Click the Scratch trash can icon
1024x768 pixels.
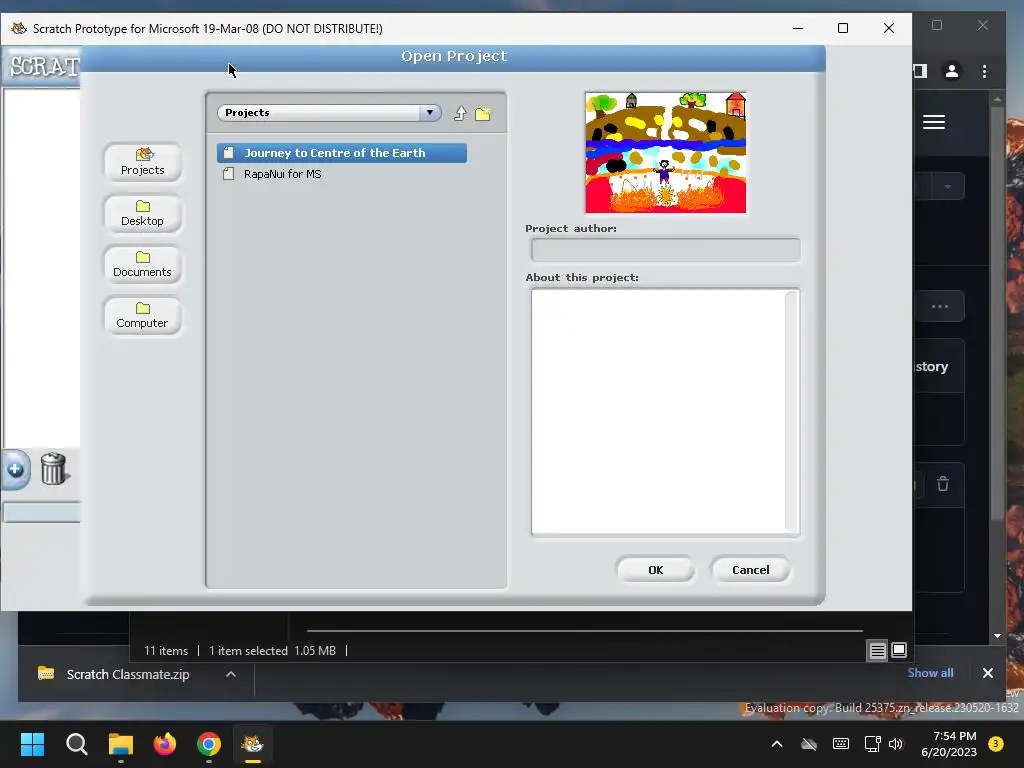54,468
